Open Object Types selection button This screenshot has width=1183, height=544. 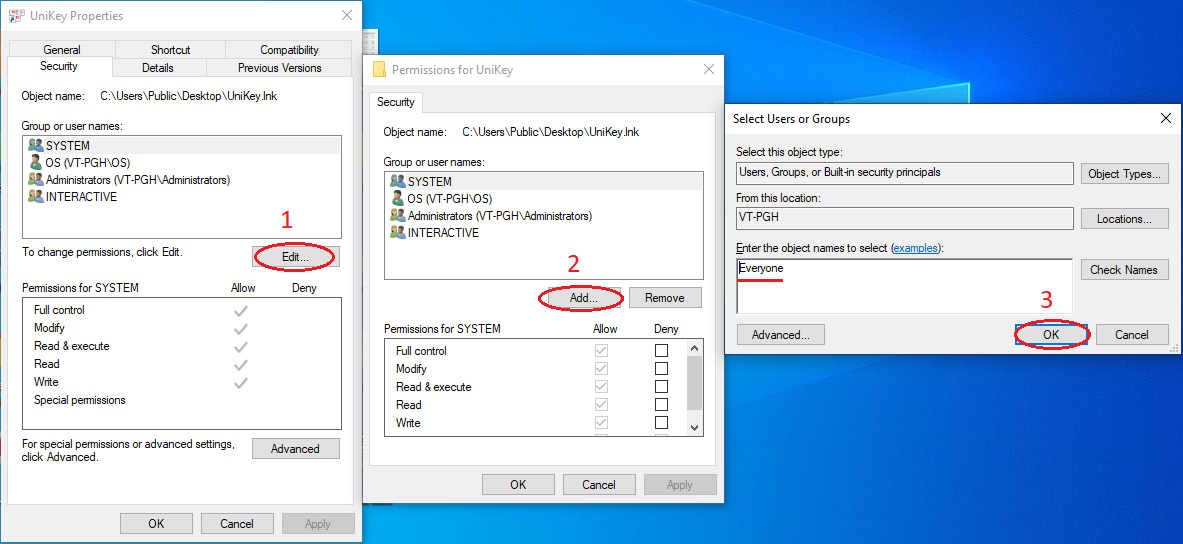[1124, 173]
